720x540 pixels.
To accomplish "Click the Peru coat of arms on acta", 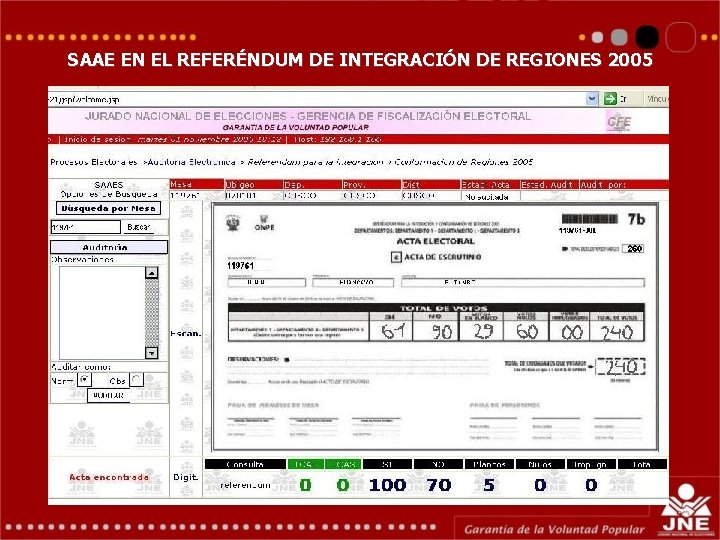I will point(233,223).
